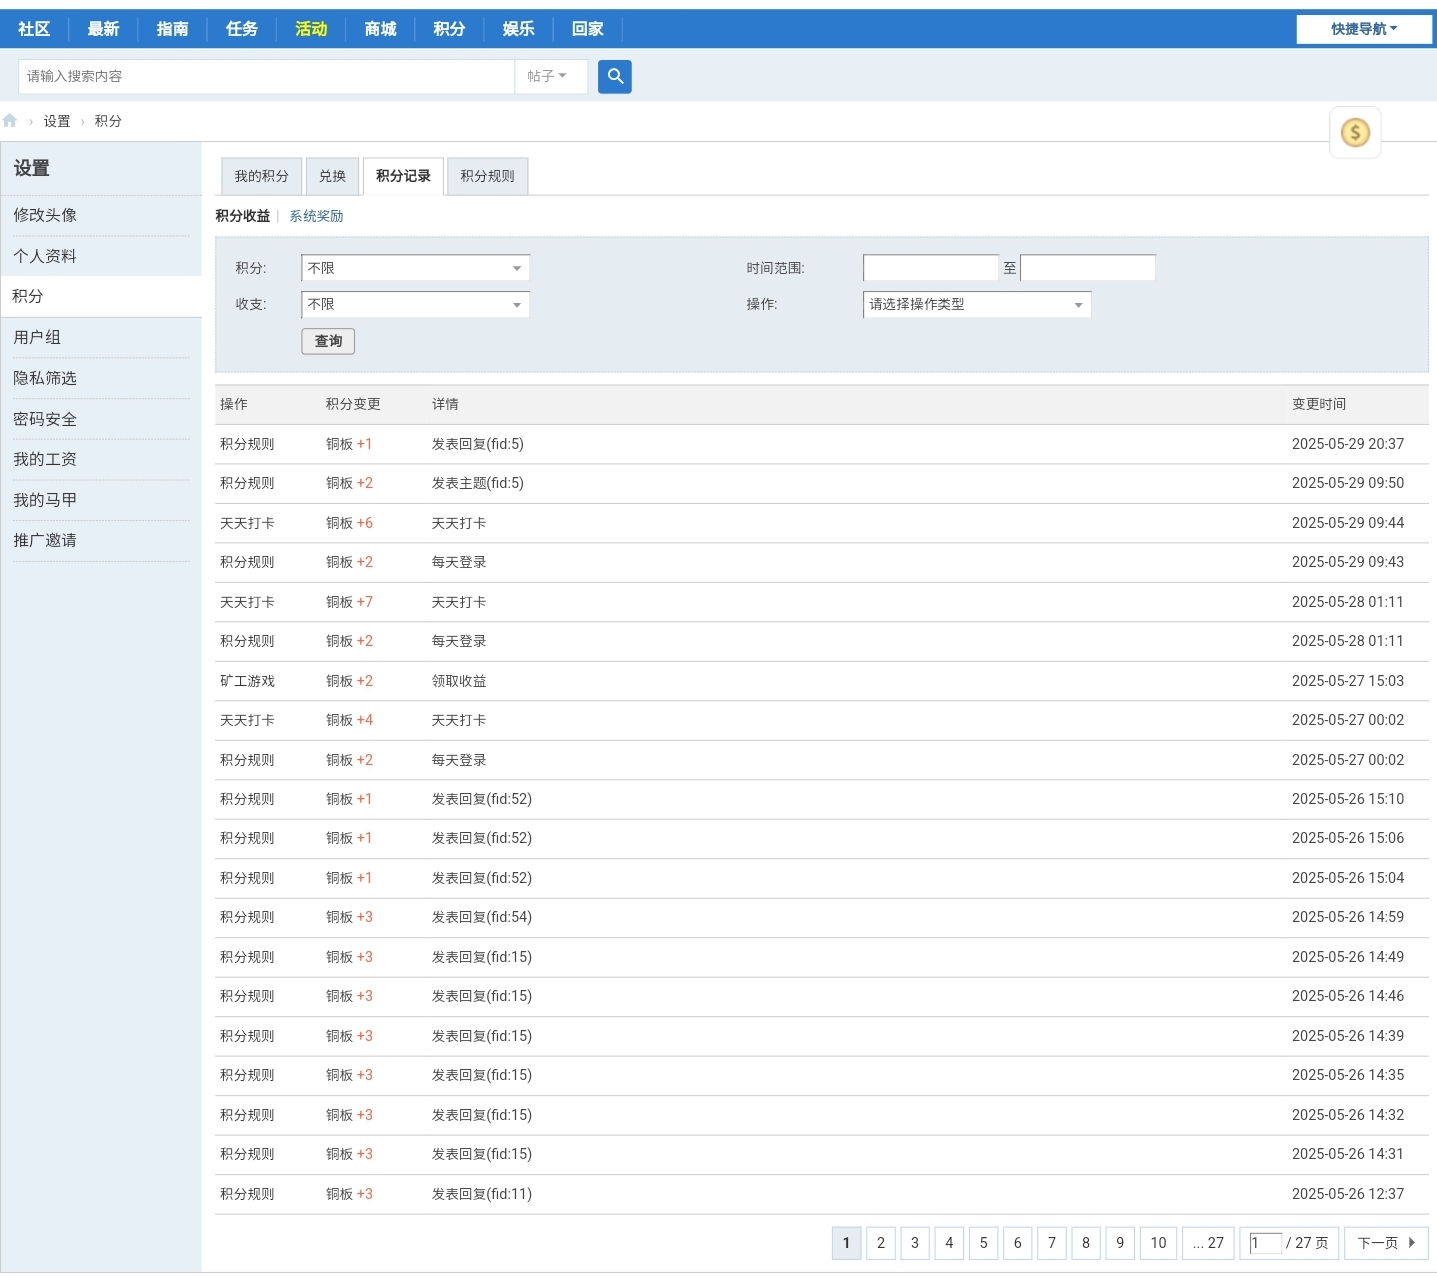This screenshot has height=1277, width=1437.
Task: Select 我的工资 in the settings sidebar
Action: pos(46,459)
